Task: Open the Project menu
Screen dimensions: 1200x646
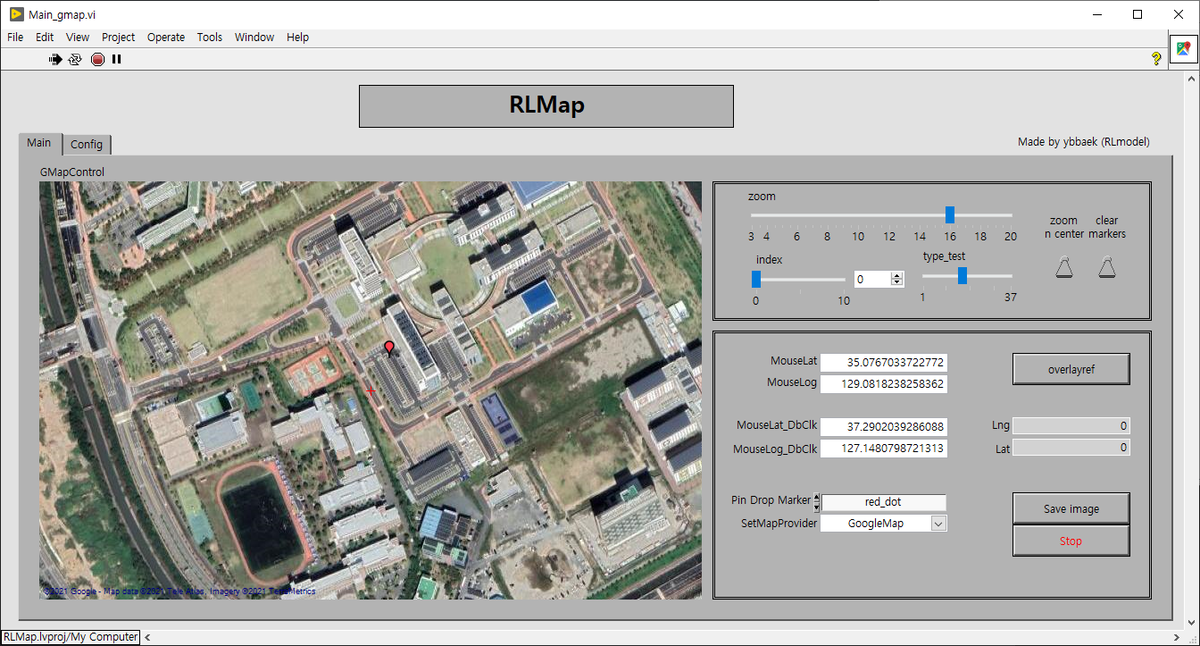Action: tap(118, 37)
